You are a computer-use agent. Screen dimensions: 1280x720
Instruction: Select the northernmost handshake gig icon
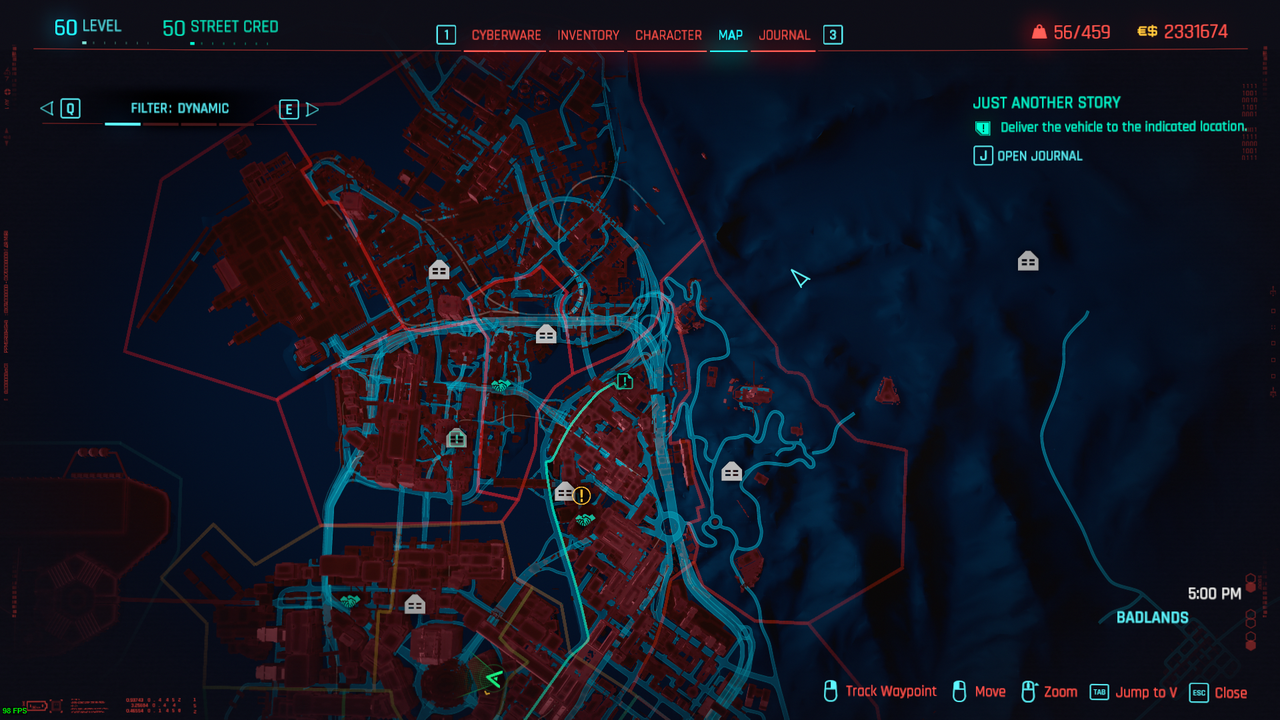(x=501, y=386)
